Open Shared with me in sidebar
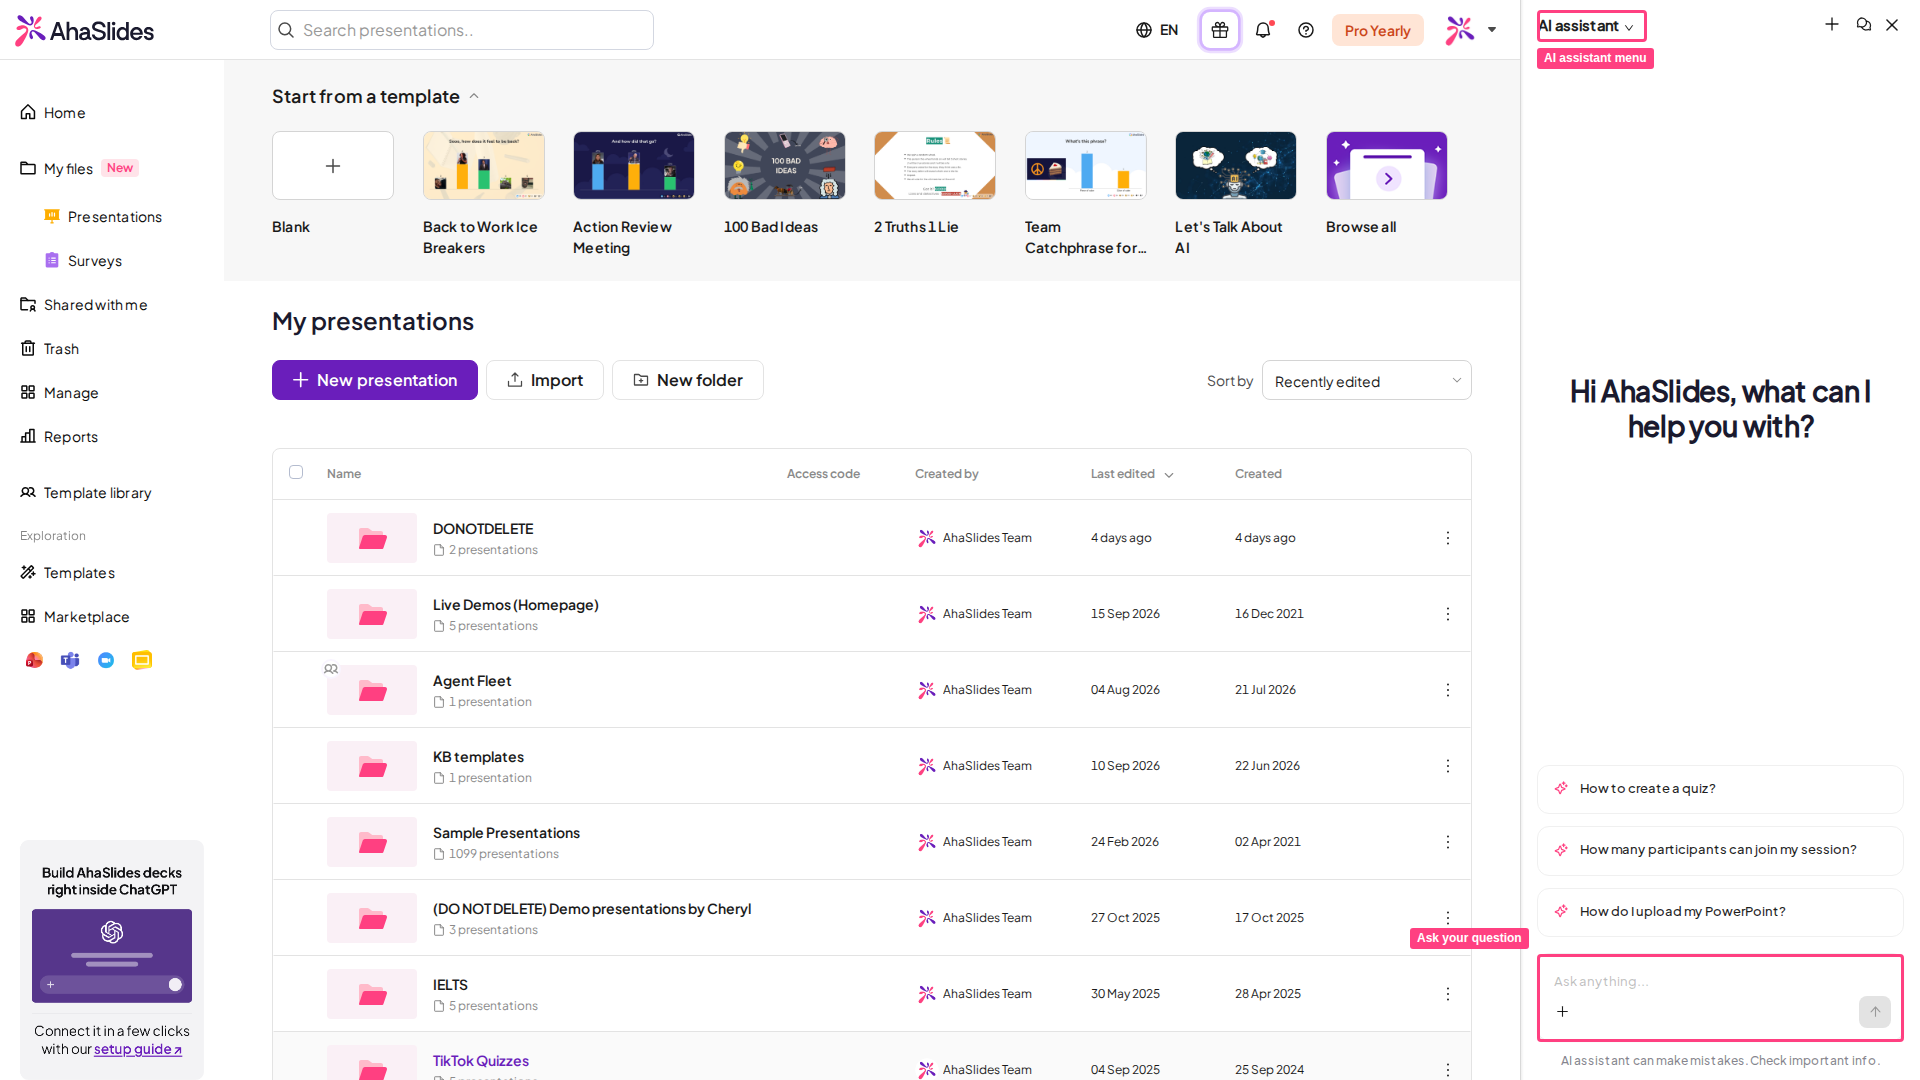1920x1080 pixels. (x=84, y=305)
